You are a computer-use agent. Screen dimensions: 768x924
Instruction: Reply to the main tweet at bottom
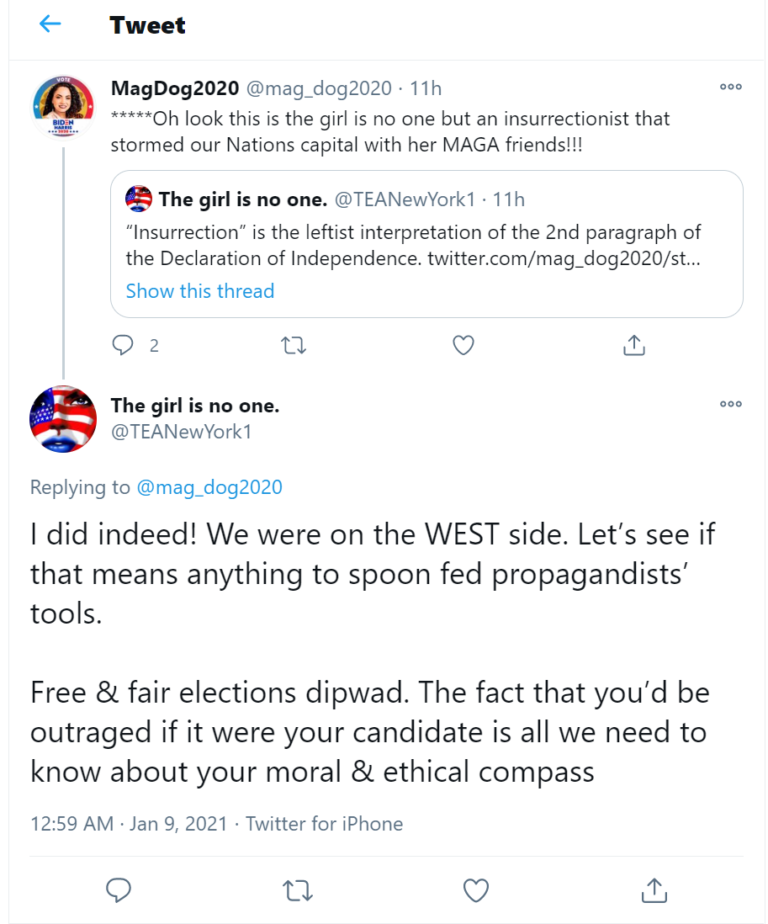tap(118, 890)
